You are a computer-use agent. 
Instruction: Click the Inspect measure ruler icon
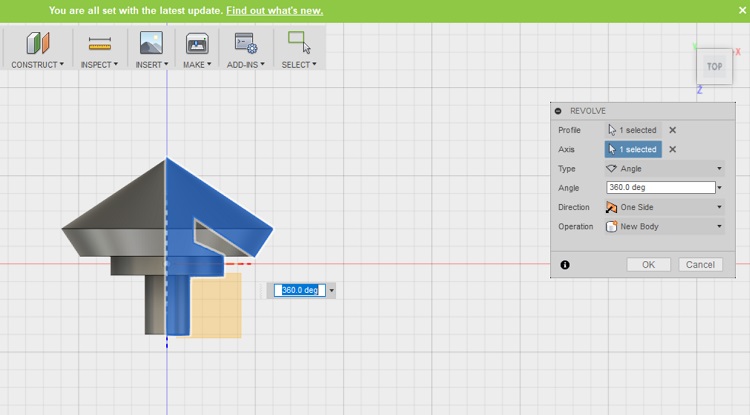click(x=99, y=44)
